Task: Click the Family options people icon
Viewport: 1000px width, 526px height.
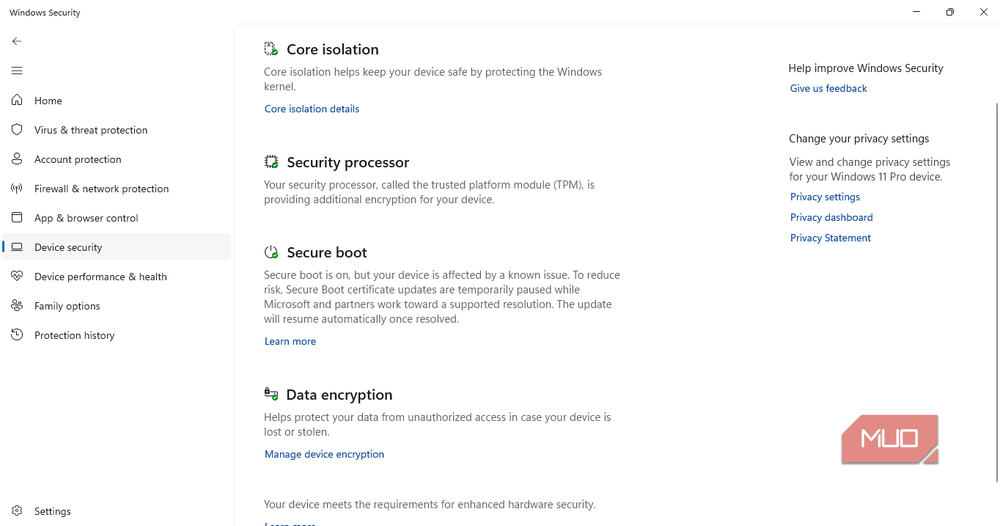Action: point(17,305)
